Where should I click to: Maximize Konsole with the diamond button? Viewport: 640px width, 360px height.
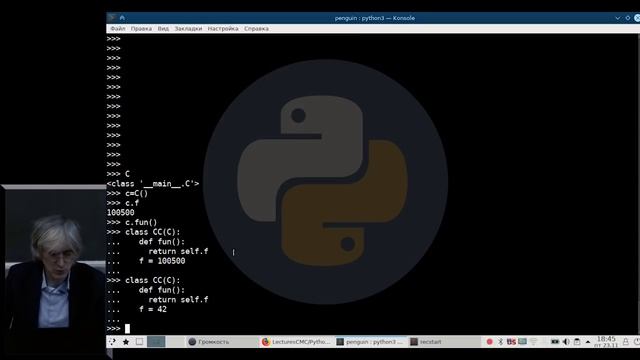point(628,18)
